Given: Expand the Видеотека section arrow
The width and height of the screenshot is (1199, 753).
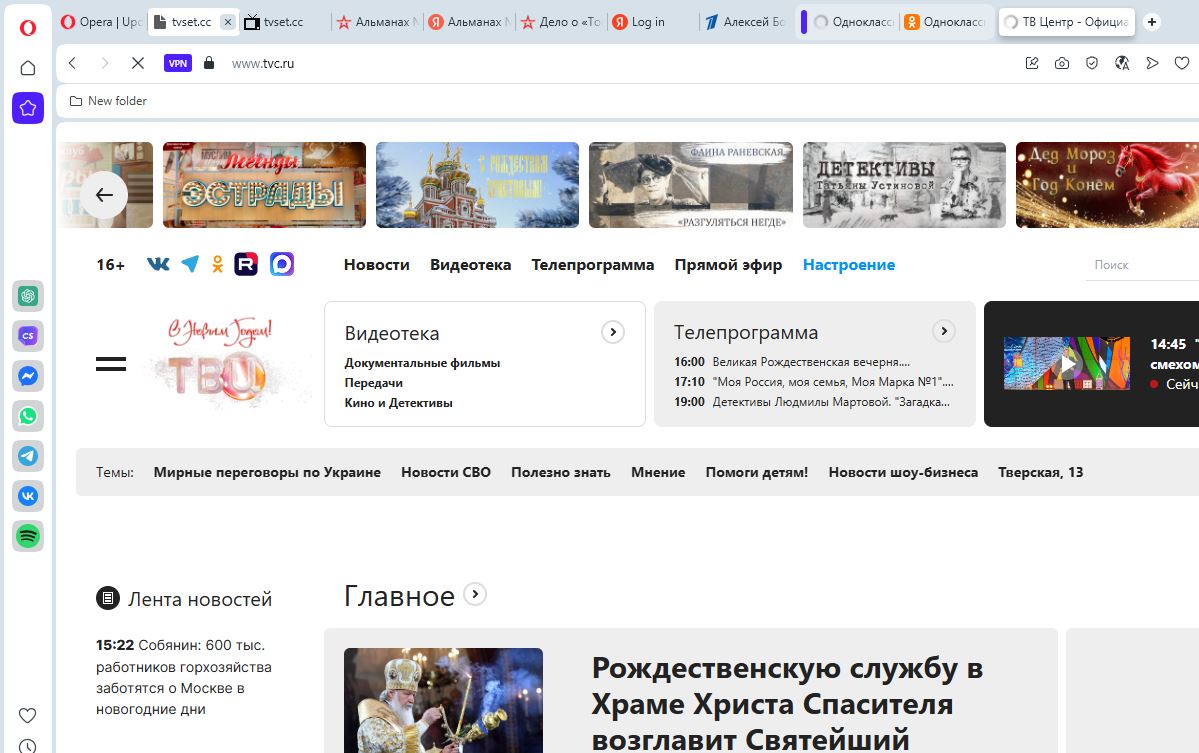Looking at the screenshot, I should click(x=612, y=332).
